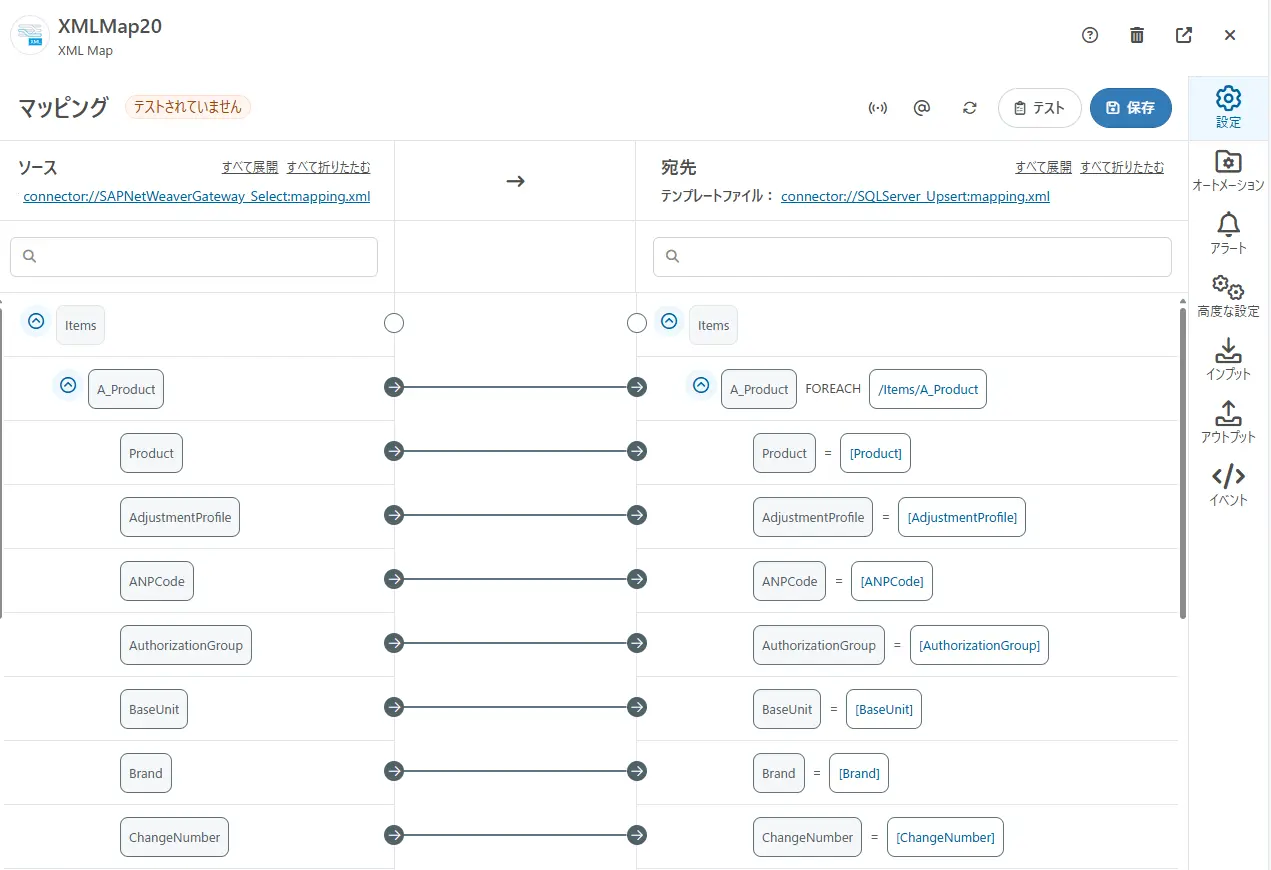Click the destination-side arrow connector for Brand
This screenshot has height=870, width=1271.
pos(637,771)
